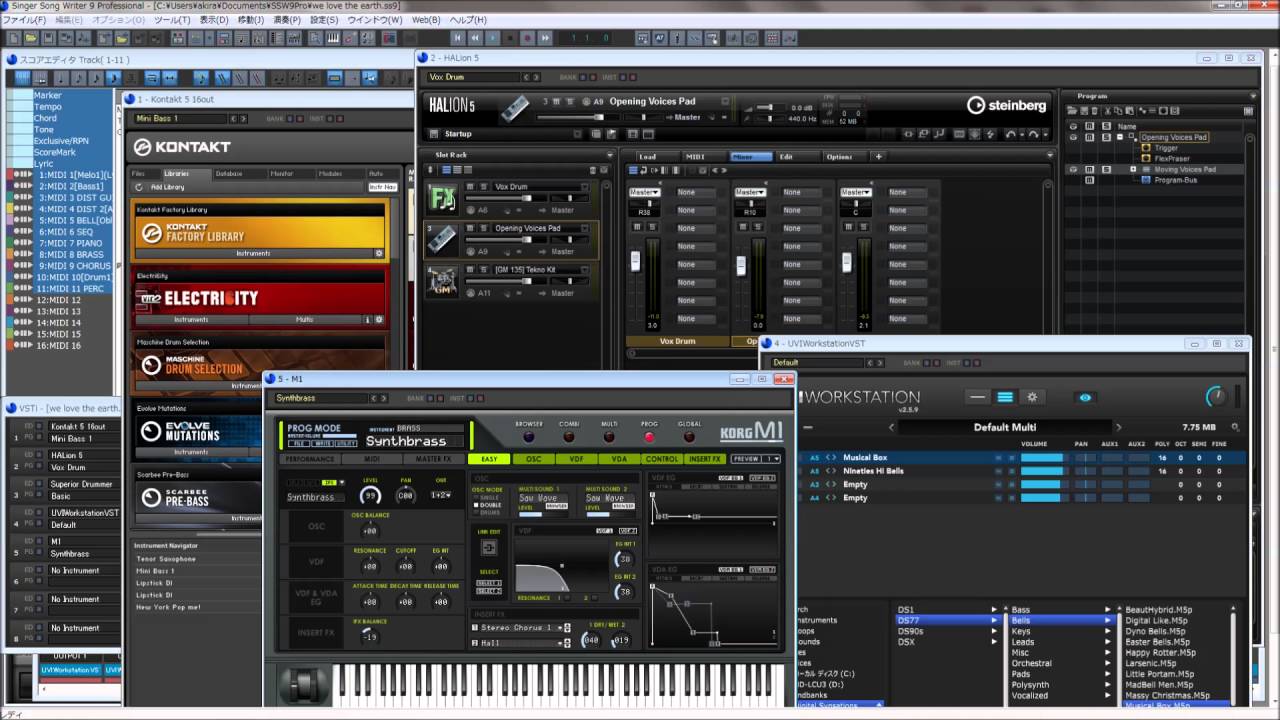The image size is (1280, 720).
Task: Click the record button in transport
Action: tap(527, 38)
